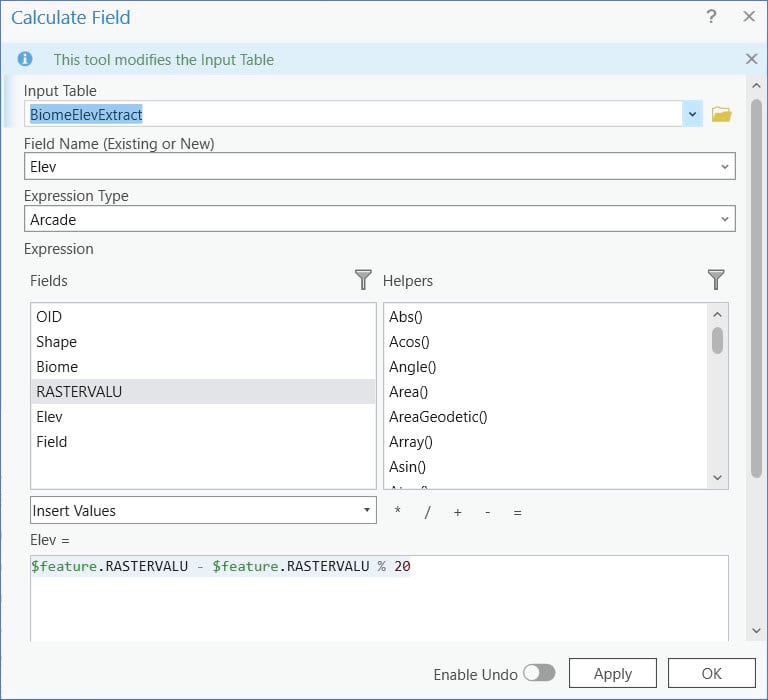Filter the Fields list with funnel icon
Viewport: 768px width, 700px height.
click(363, 280)
